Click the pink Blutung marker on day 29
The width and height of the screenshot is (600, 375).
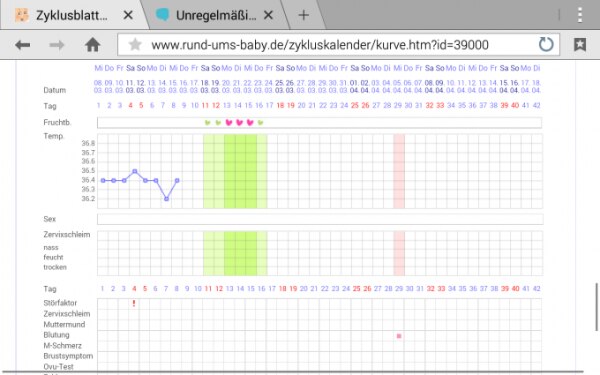tap(399, 336)
